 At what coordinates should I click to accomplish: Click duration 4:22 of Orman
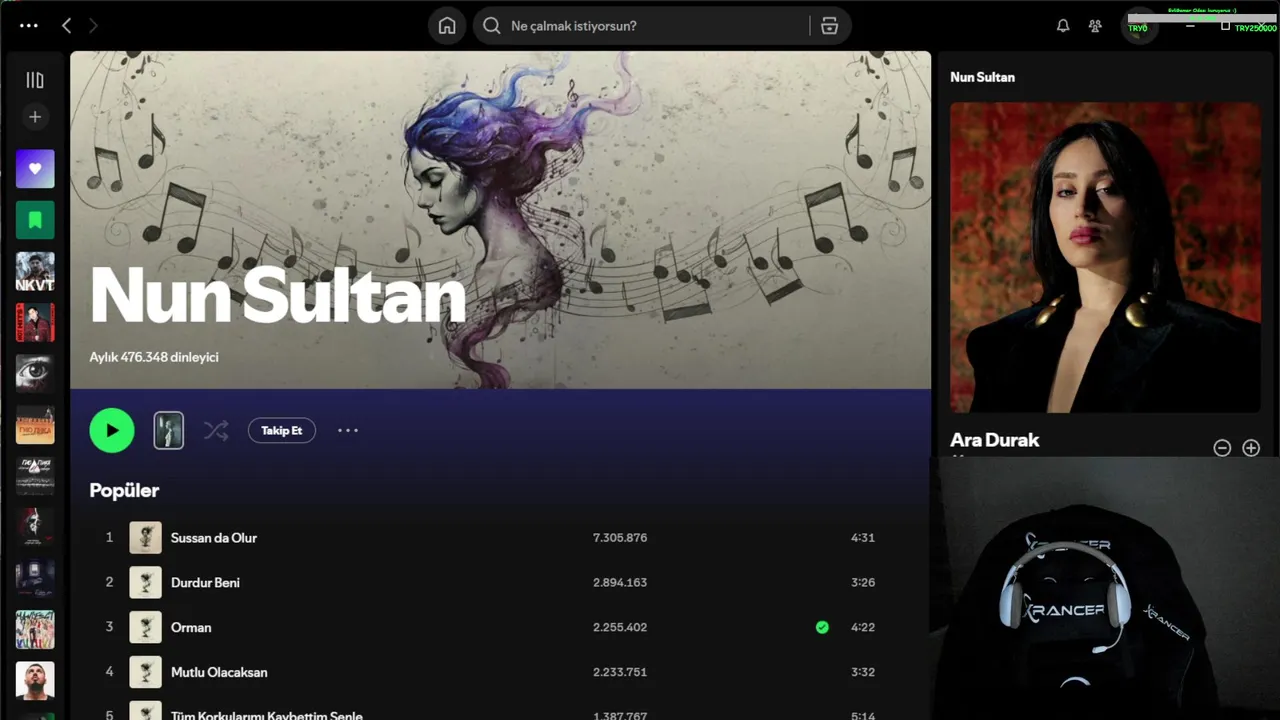tap(863, 628)
